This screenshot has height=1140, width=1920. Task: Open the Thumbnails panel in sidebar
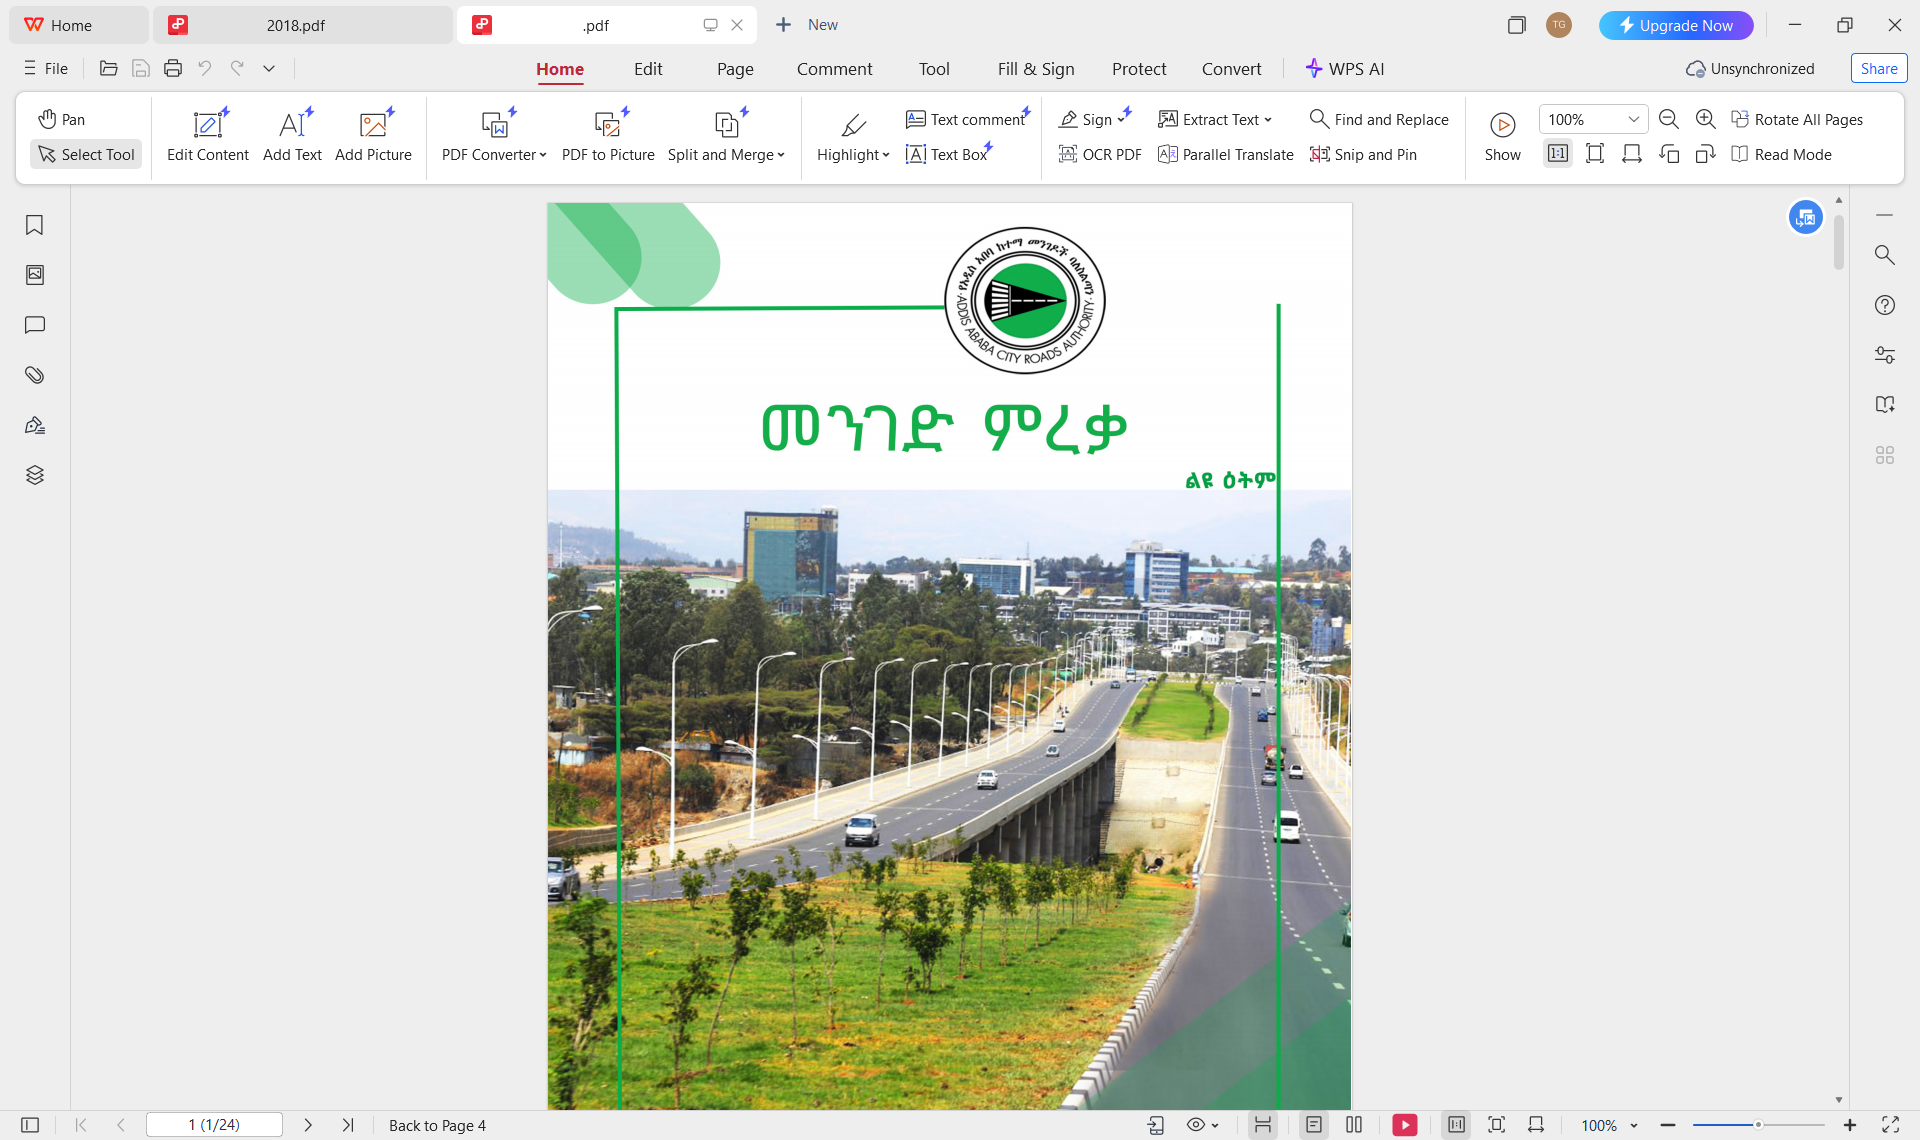(35, 275)
